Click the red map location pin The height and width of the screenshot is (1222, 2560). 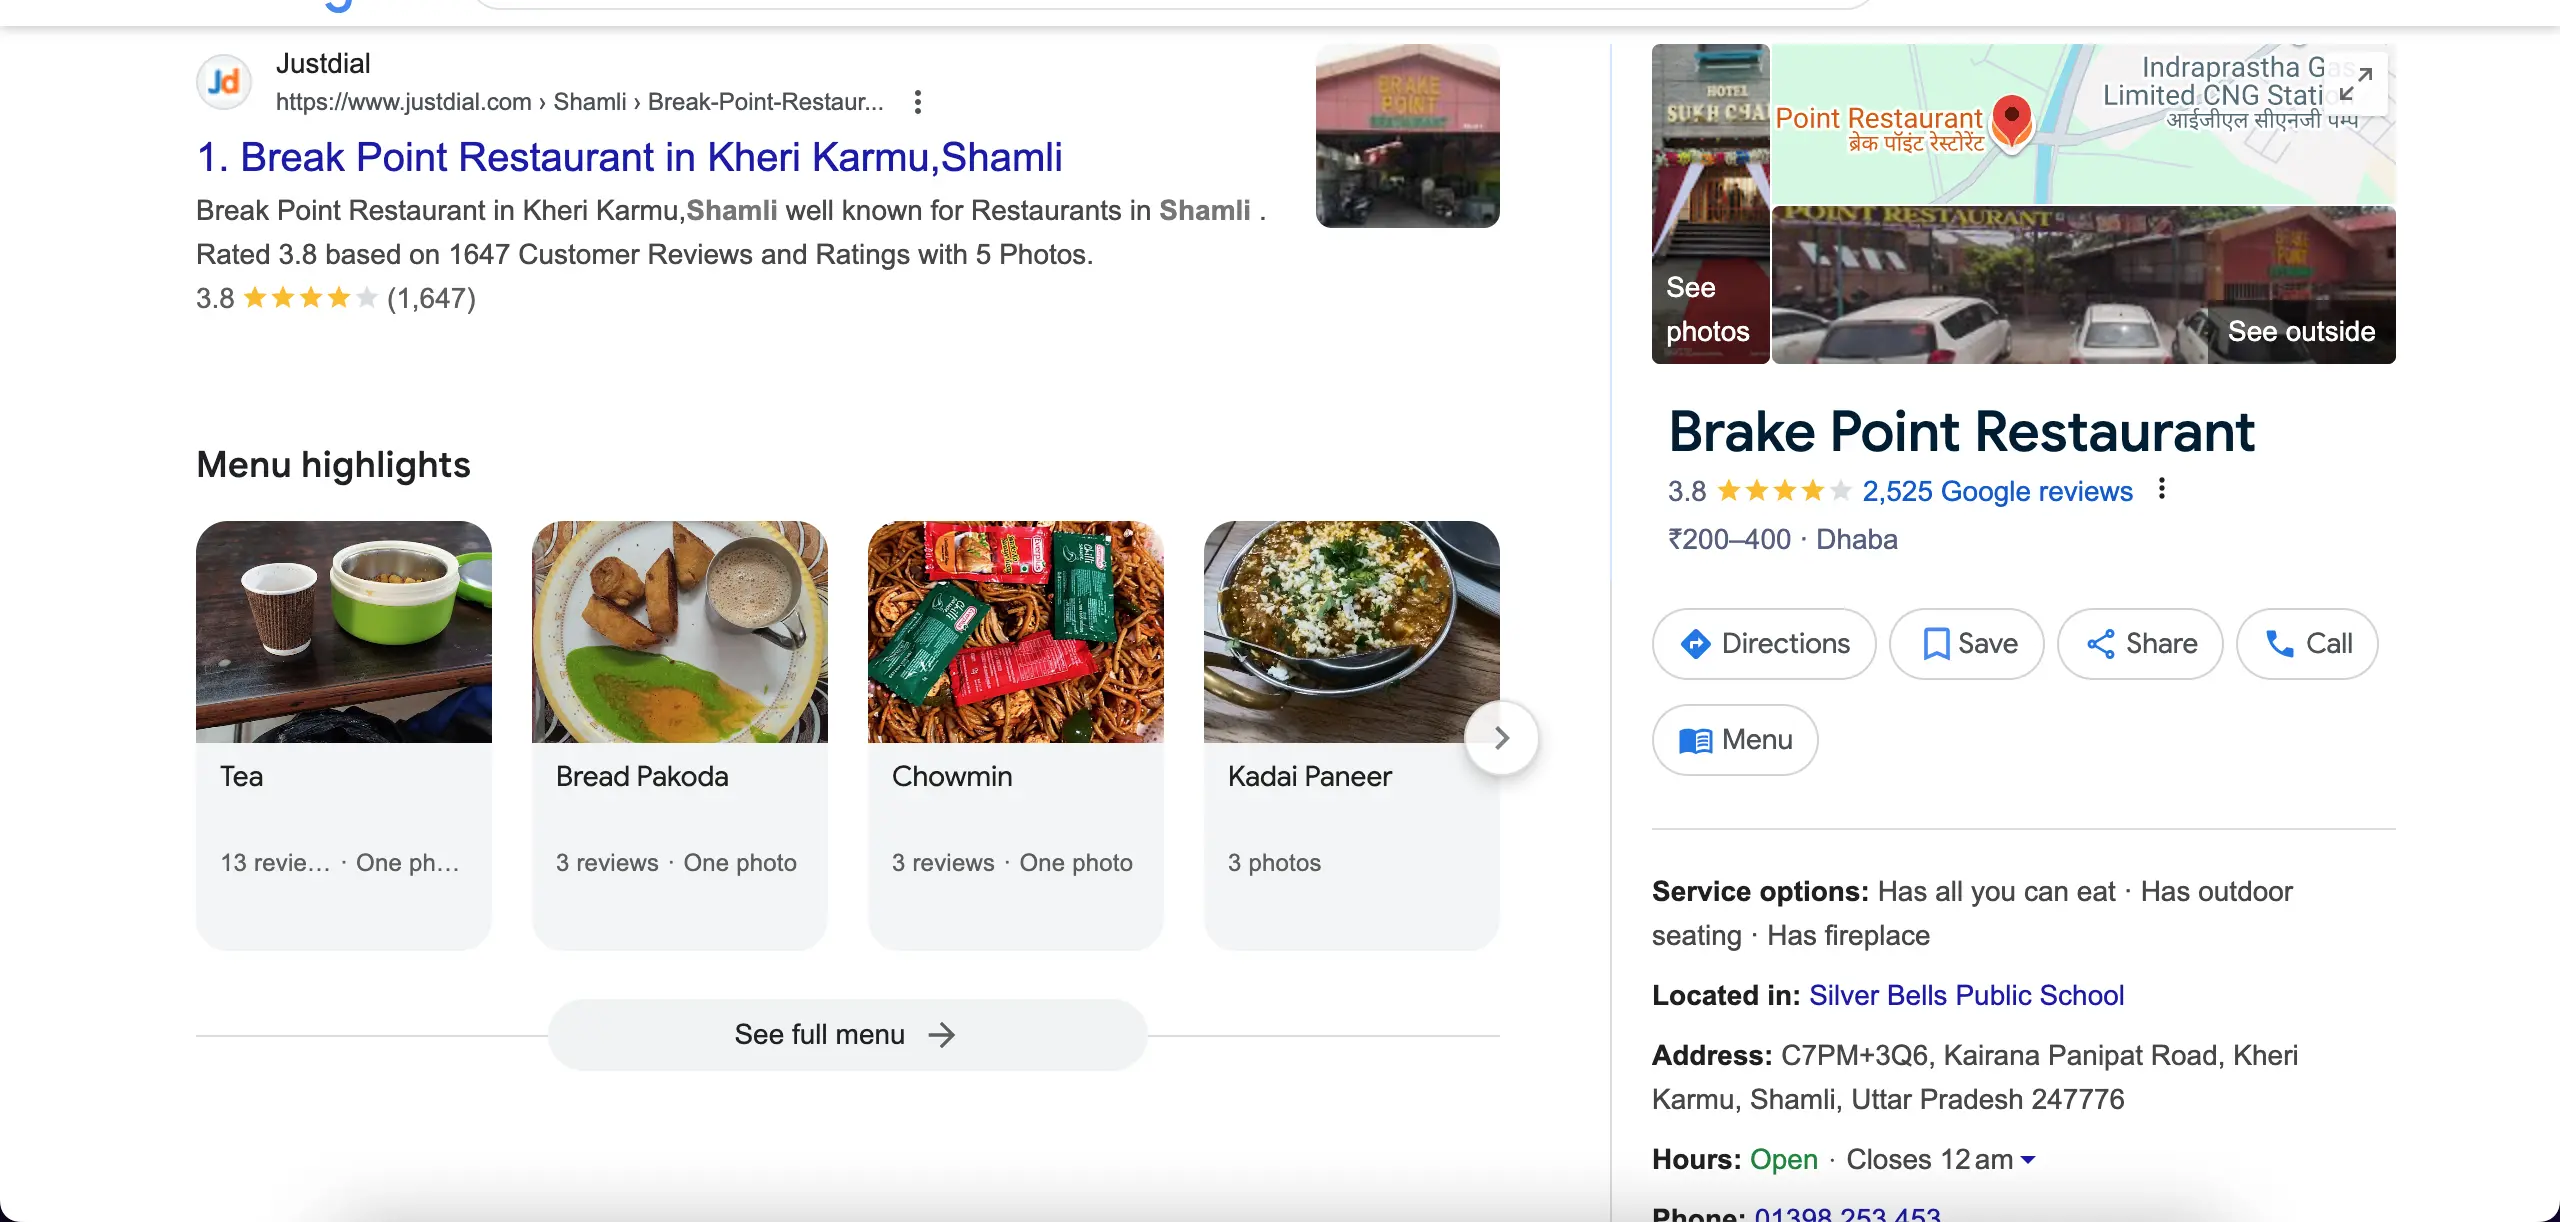coord(2011,122)
